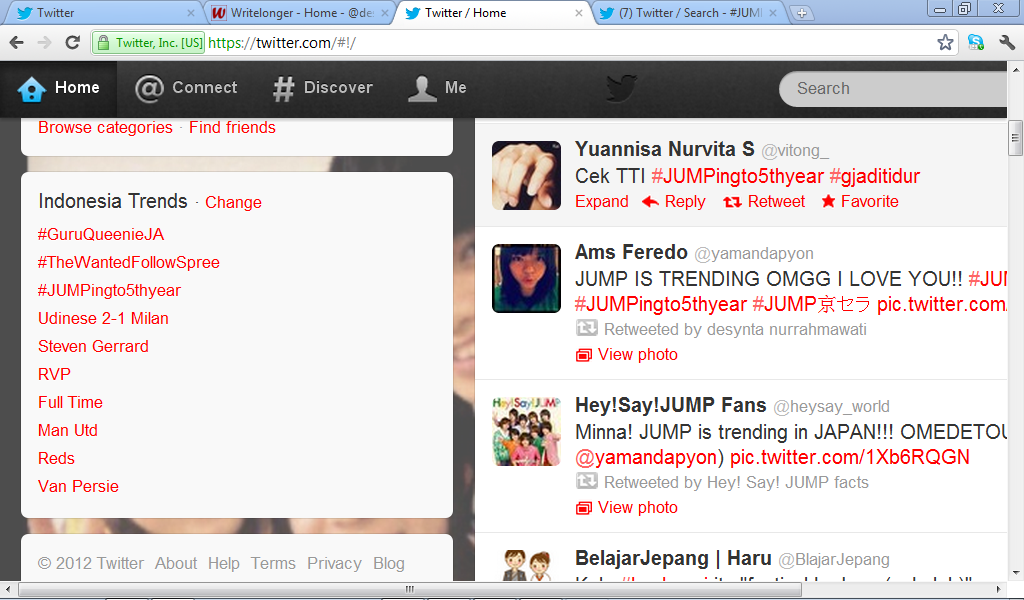Favorite Yuannisa's tweet
1024x600 pixels.
860,202
